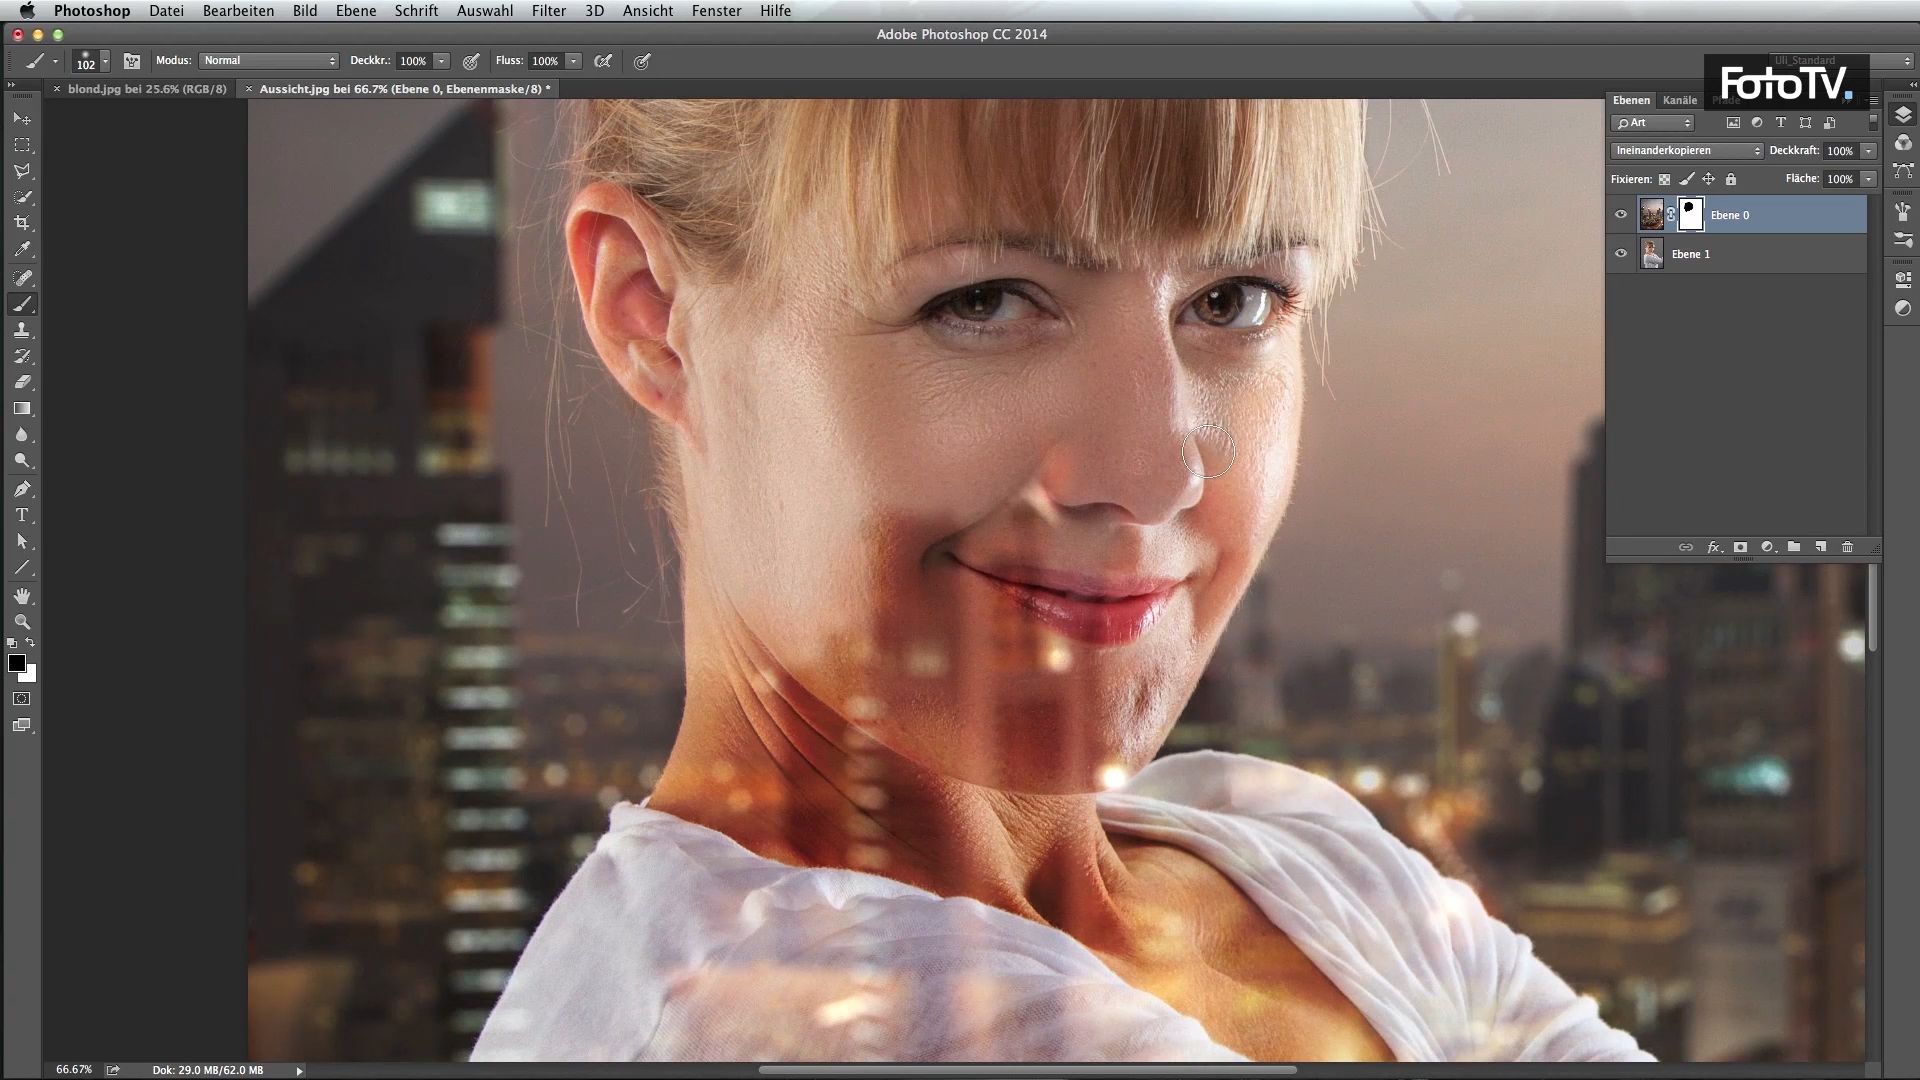The height and width of the screenshot is (1080, 1920).
Task: Open the Fläche fill dropdown
Action: (x=1868, y=179)
